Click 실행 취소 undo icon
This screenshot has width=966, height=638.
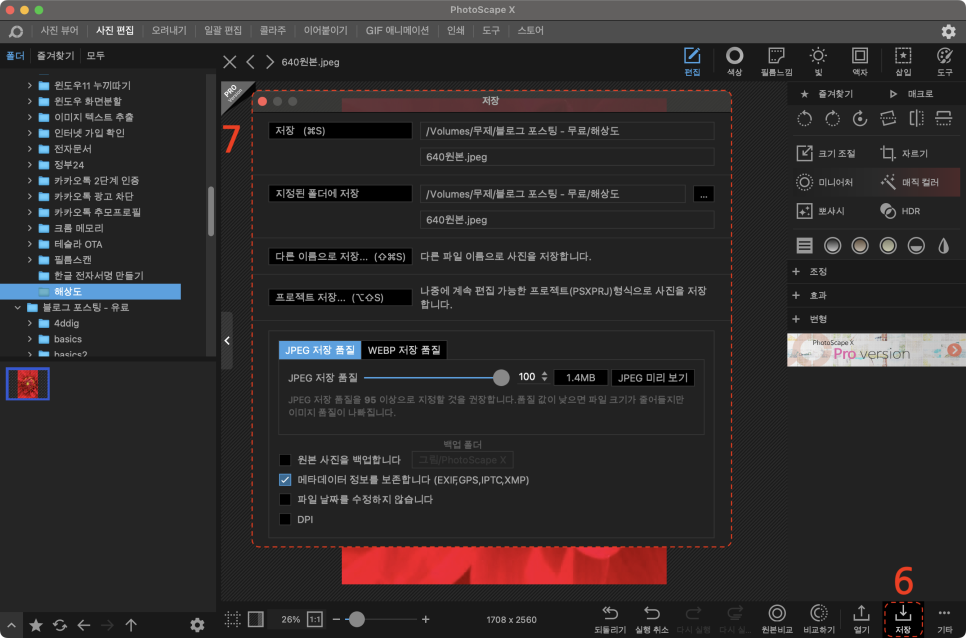[652, 619]
